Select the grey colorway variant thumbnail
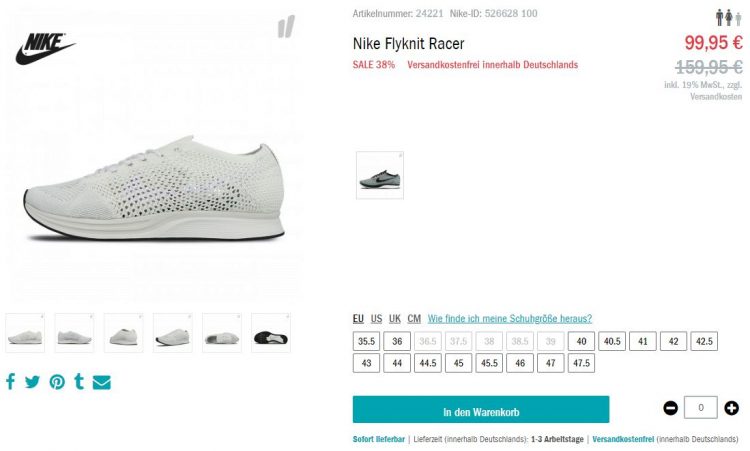Viewport: 750px width, 451px height. pyautogui.click(x=380, y=176)
